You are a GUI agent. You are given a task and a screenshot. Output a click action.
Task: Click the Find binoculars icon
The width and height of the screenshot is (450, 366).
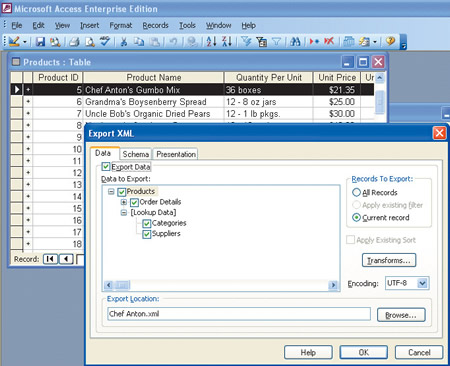point(295,42)
